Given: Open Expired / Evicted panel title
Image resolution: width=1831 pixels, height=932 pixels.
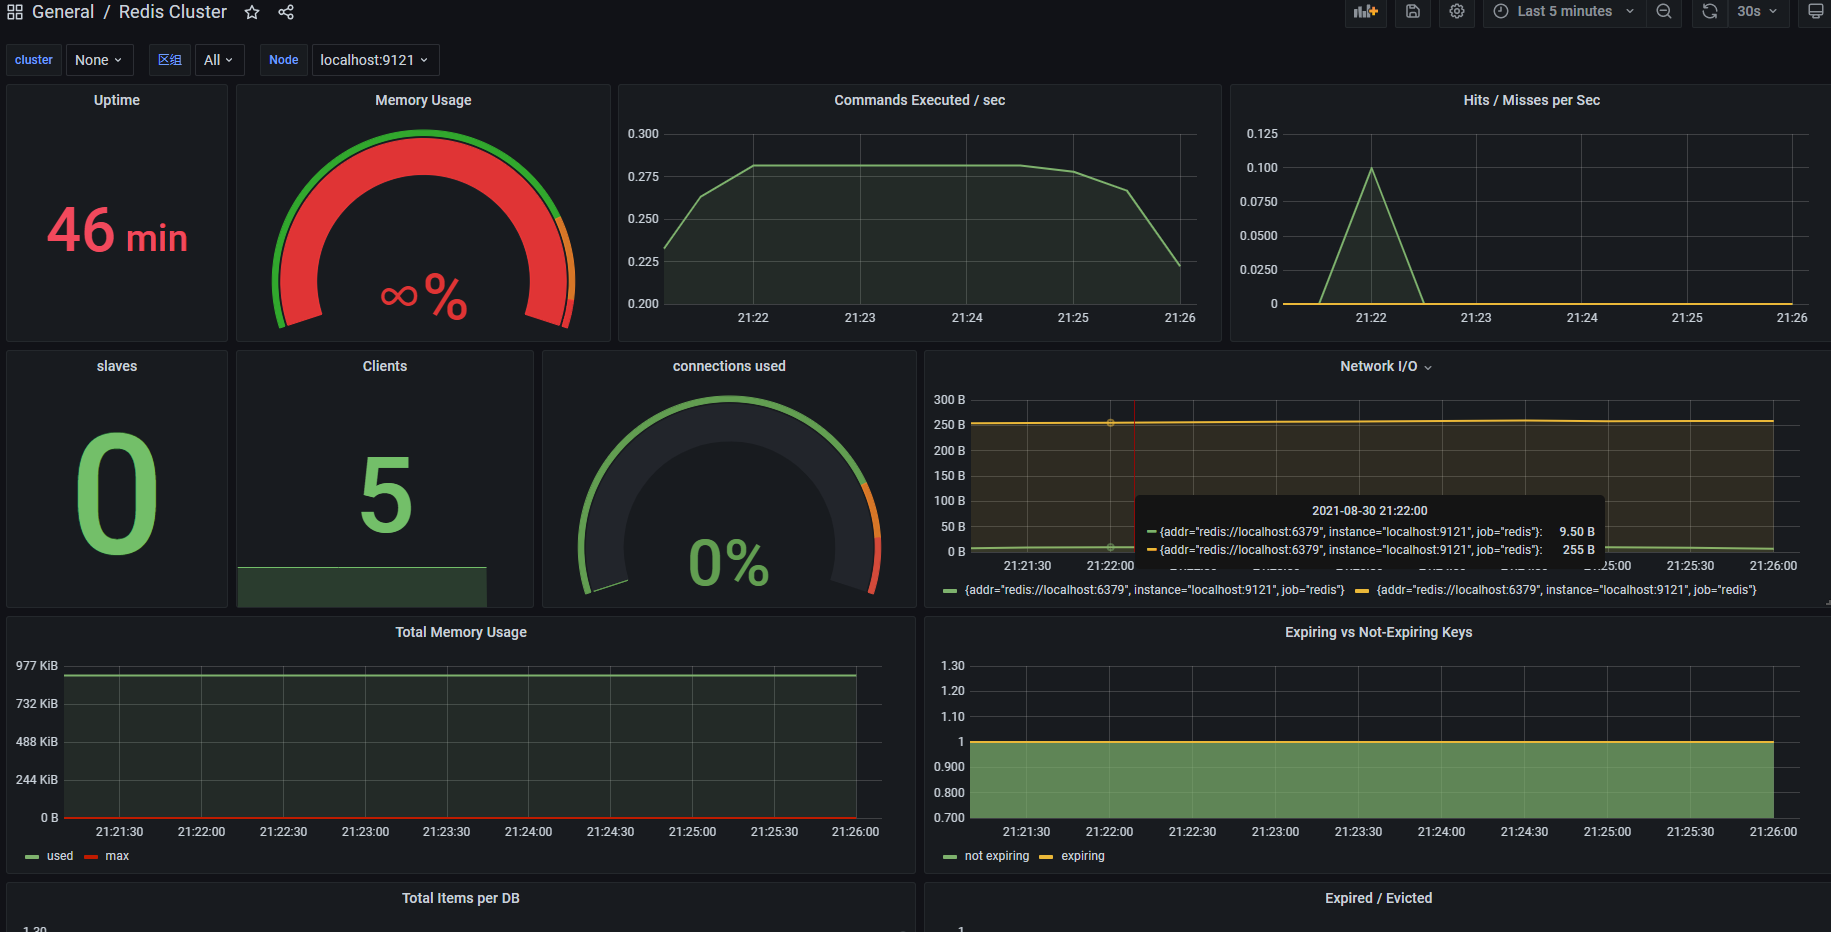Looking at the screenshot, I should 1378,898.
